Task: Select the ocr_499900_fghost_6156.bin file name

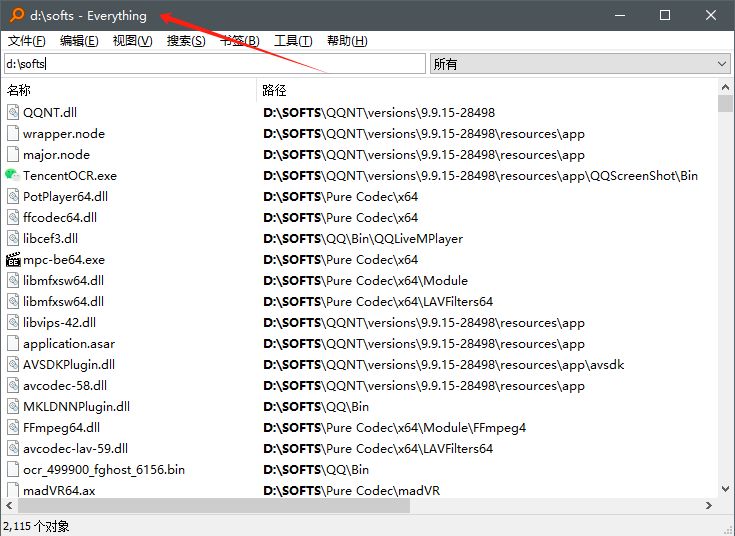Action: [104, 469]
